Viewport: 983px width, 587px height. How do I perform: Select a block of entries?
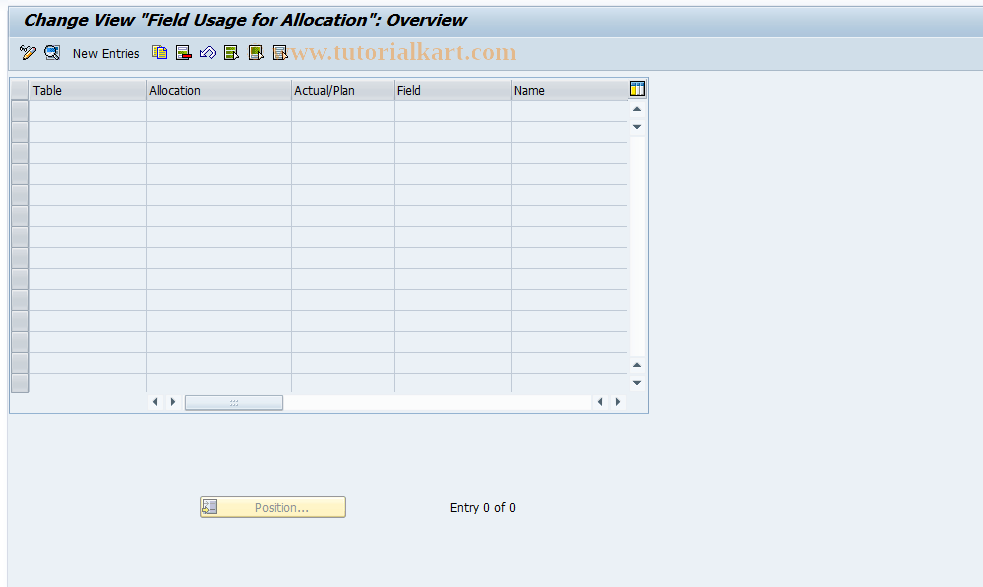[255, 52]
